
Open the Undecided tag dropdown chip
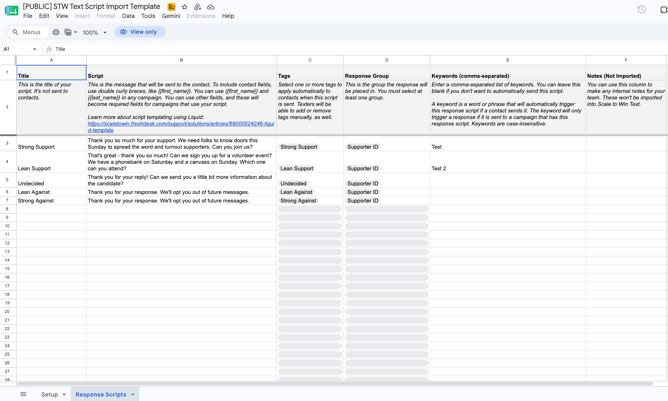294,183
